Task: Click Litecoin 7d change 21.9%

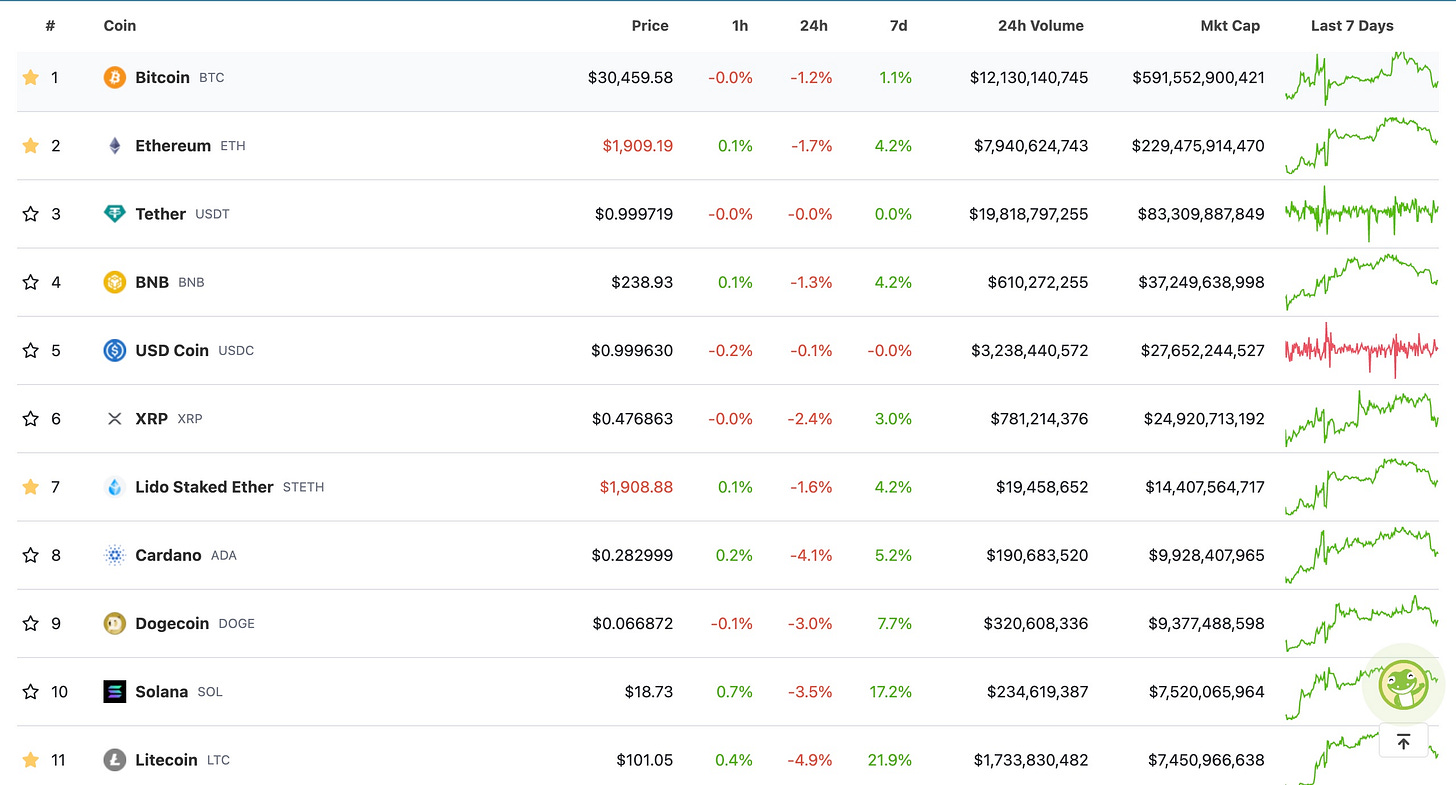Action: [890, 760]
